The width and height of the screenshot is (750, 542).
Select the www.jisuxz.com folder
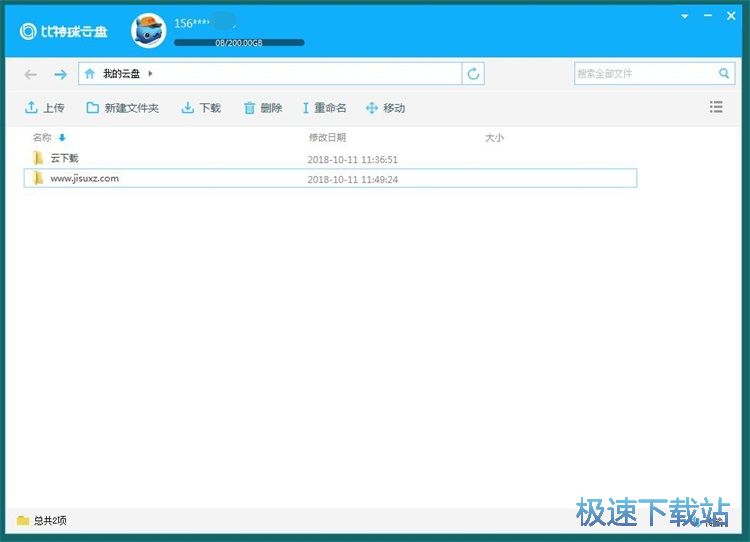coord(330,178)
